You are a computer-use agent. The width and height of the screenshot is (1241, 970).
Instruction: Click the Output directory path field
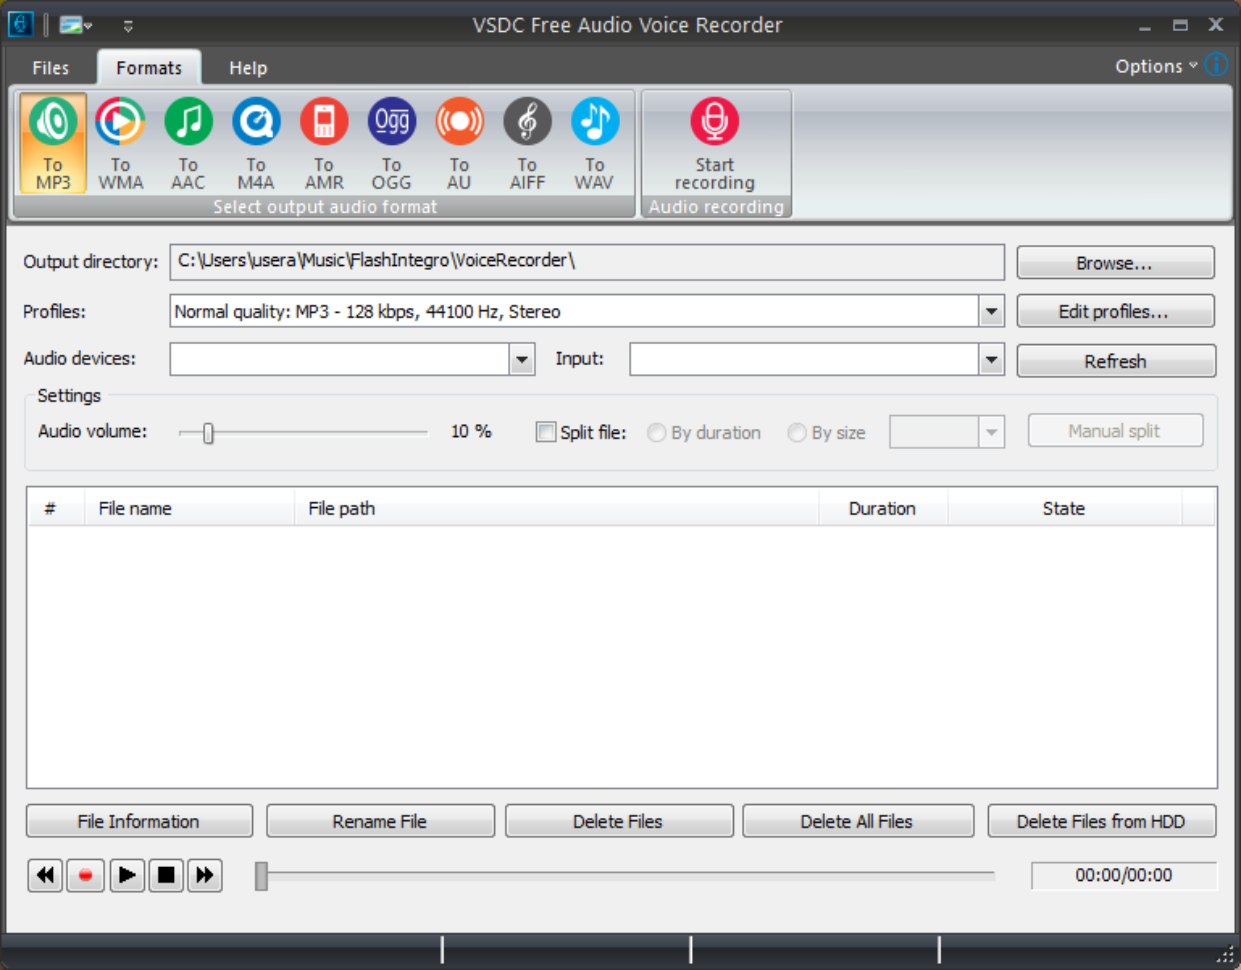[587, 262]
